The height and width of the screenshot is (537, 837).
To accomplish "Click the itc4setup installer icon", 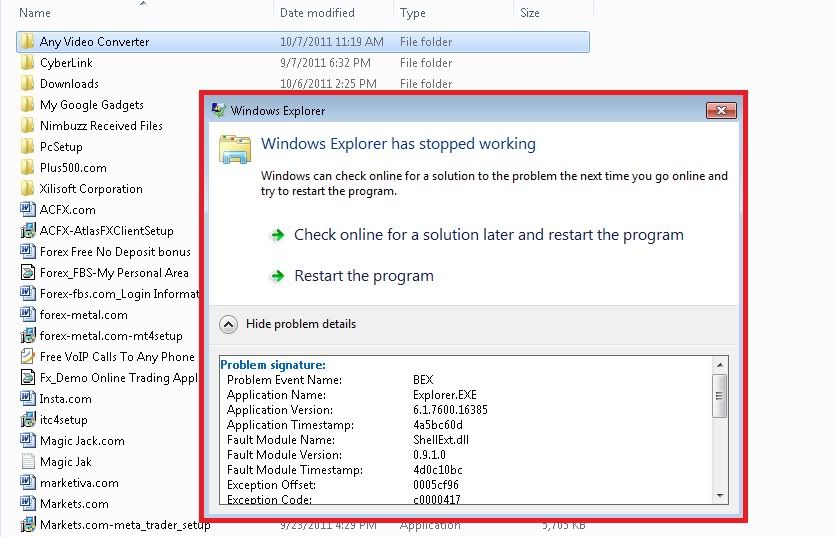I will [28, 420].
